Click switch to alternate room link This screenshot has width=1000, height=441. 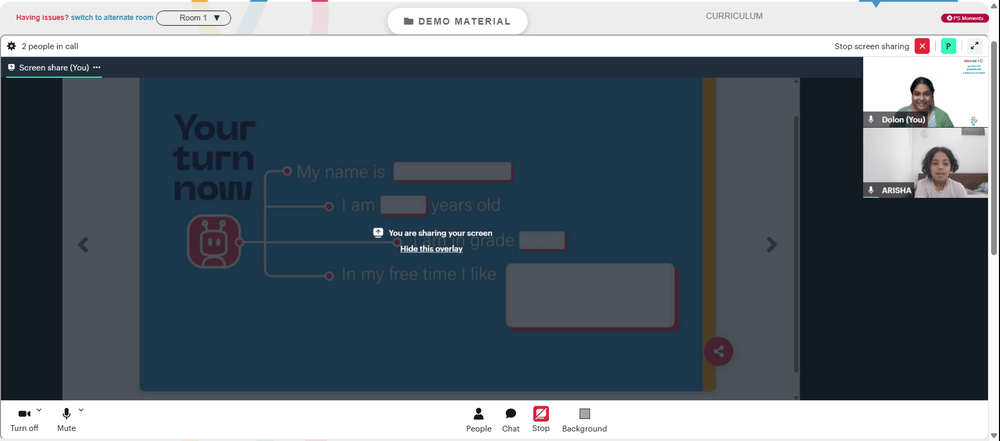[112, 18]
